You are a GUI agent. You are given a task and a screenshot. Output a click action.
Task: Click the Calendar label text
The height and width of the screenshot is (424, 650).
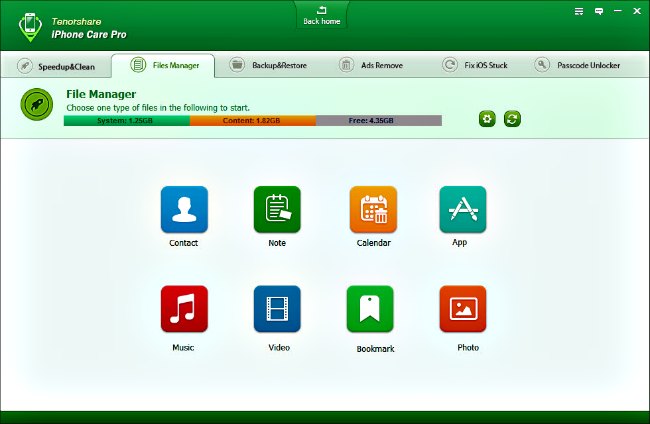click(x=374, y=243)
